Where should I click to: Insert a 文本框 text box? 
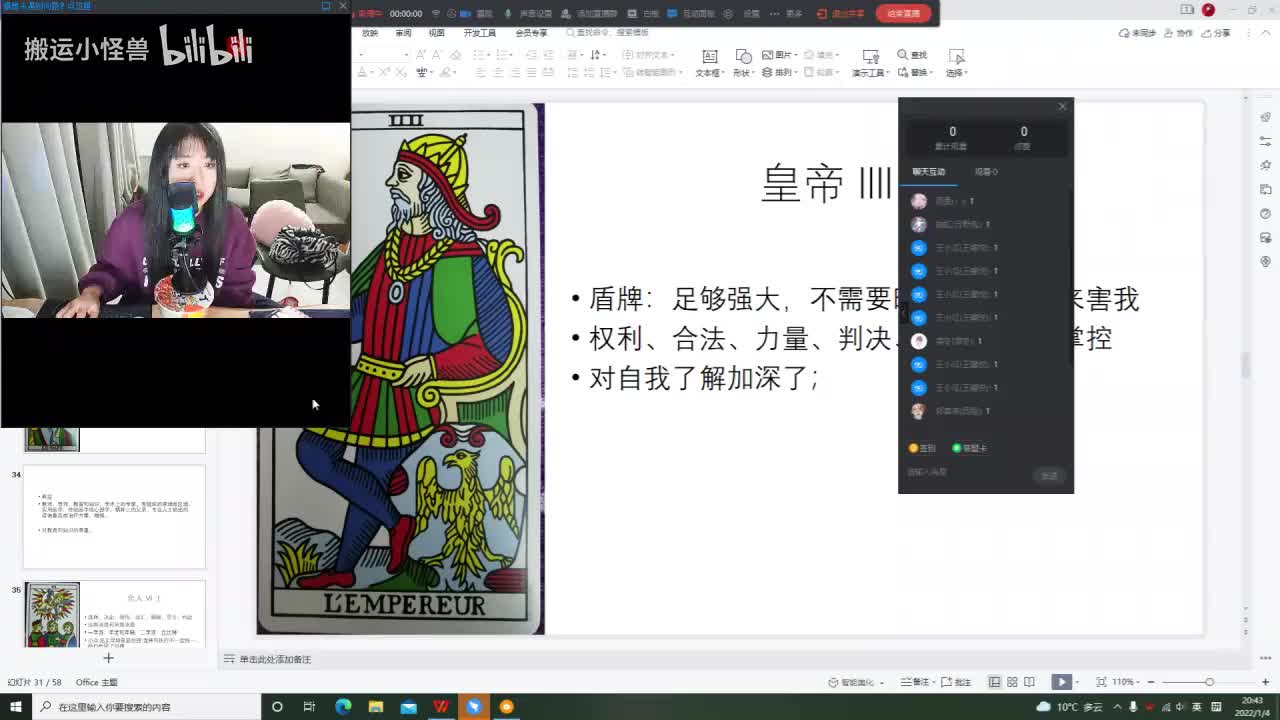point(708,63)
